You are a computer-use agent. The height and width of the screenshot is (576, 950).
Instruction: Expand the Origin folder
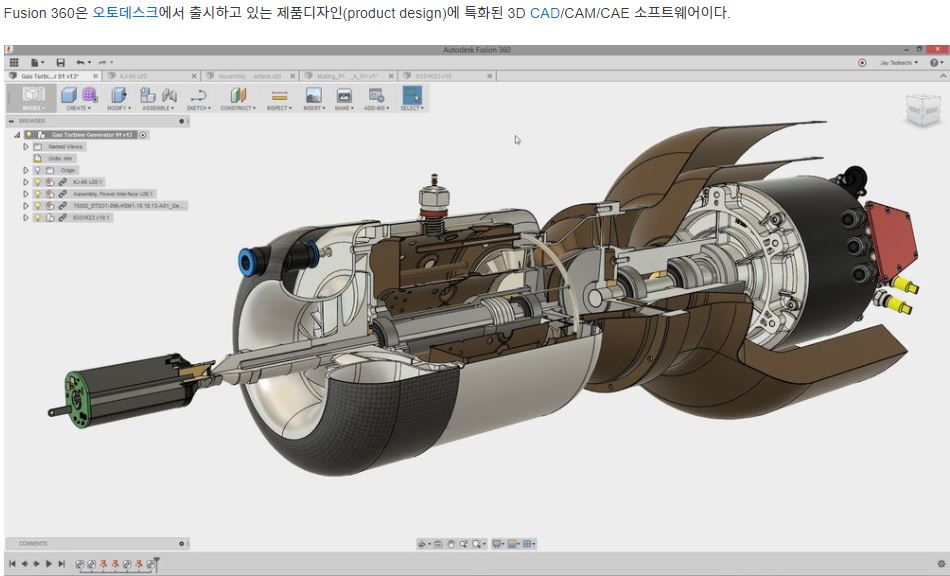pos(25,170)
